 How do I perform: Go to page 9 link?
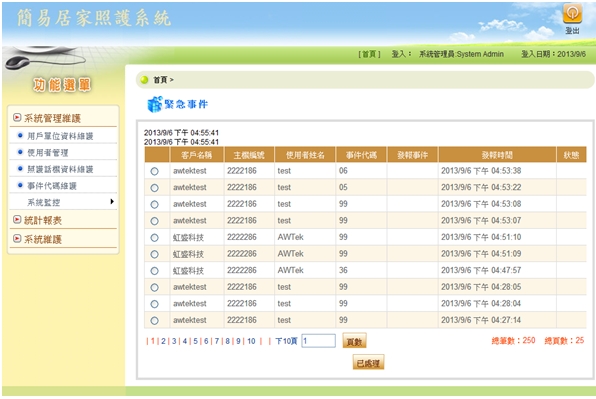click(x=238, y=341)
